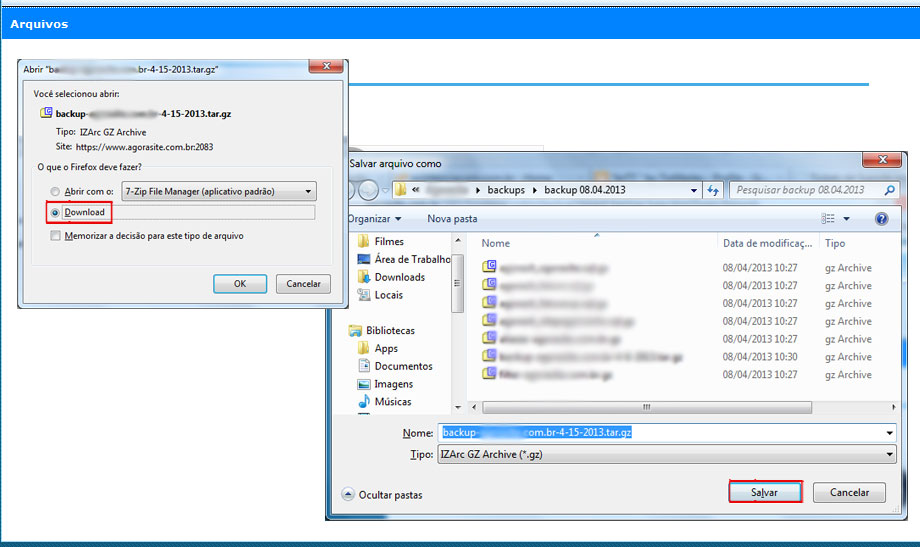Select the 'backups' breadcrumb segment
This screenshot has width=920, height=547.
(x=506, y=190)
